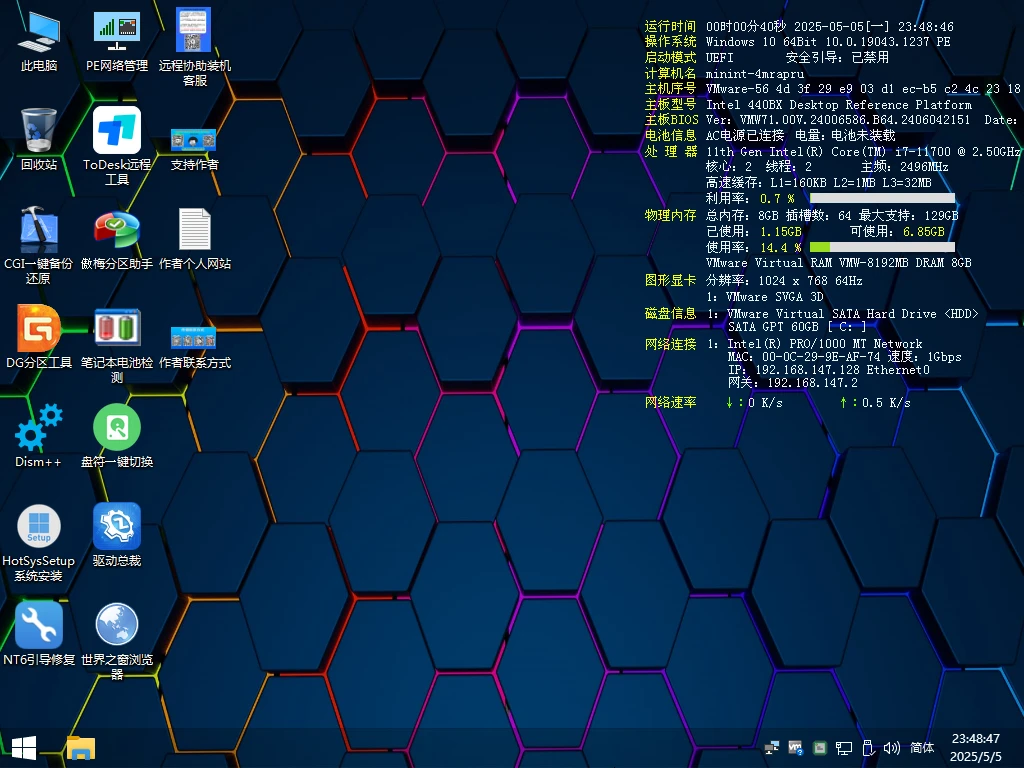Click the USB device tray icon
The height and width of the screenshot is (768, 1024).
point(868,748)
